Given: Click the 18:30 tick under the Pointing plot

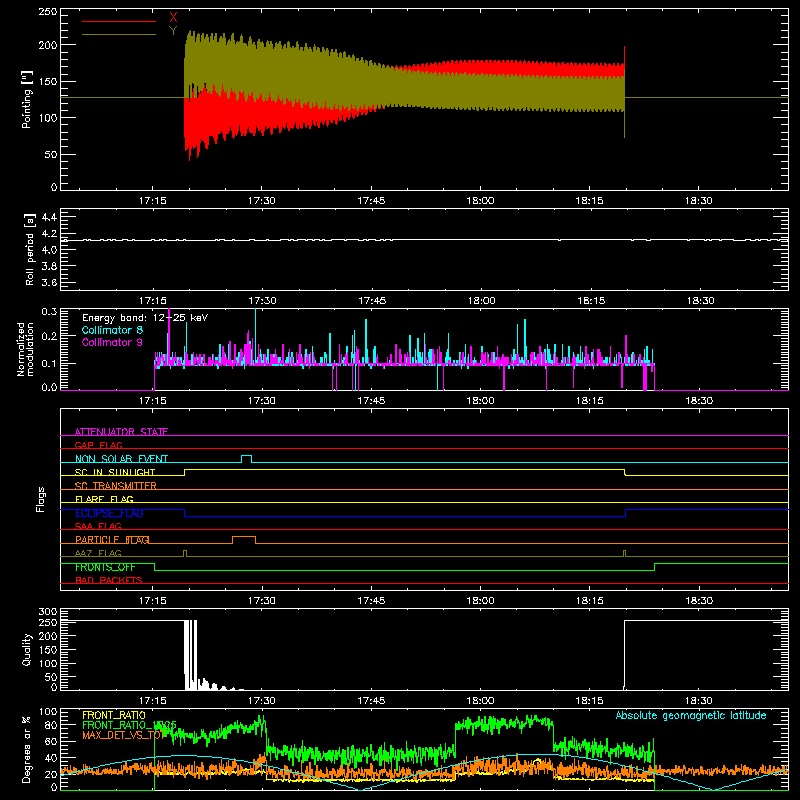Looking at the screenshot, I should tap(698, 201).
